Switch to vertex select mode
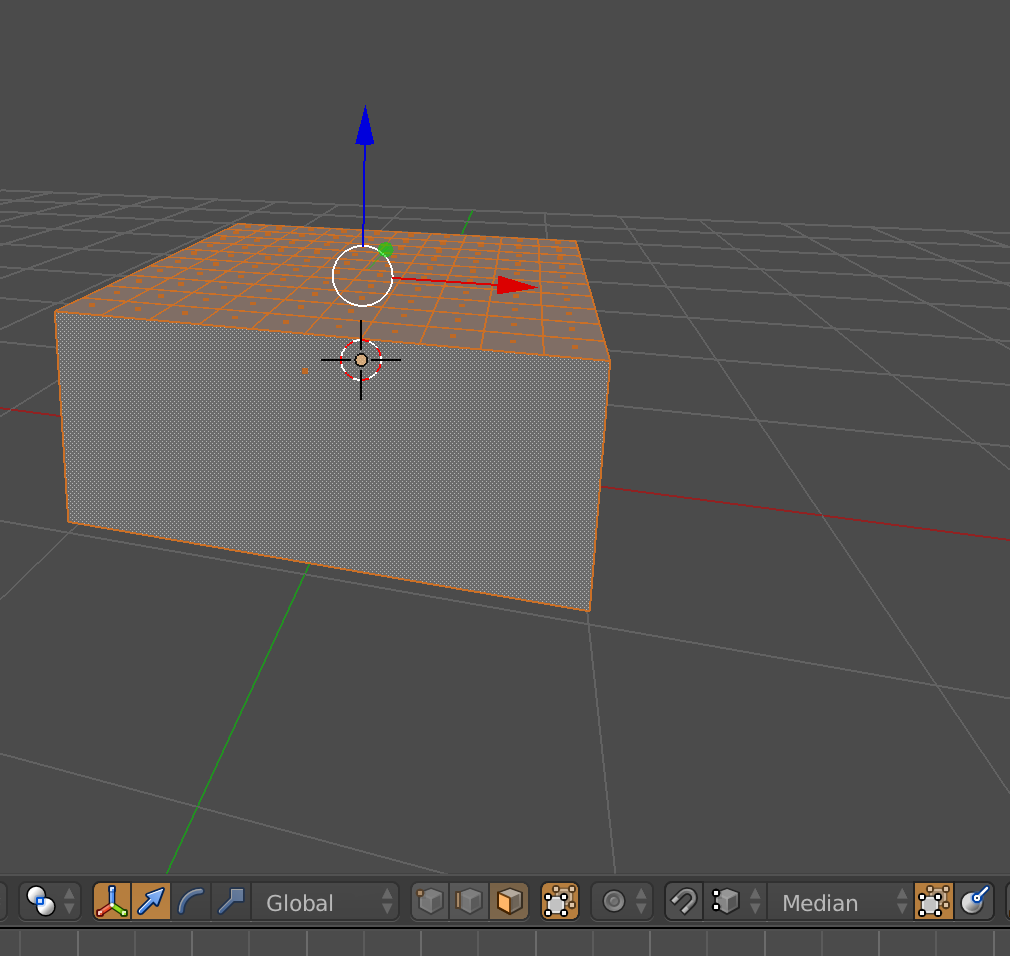This screenshot has width=1010, height=956. pos(429,901)
